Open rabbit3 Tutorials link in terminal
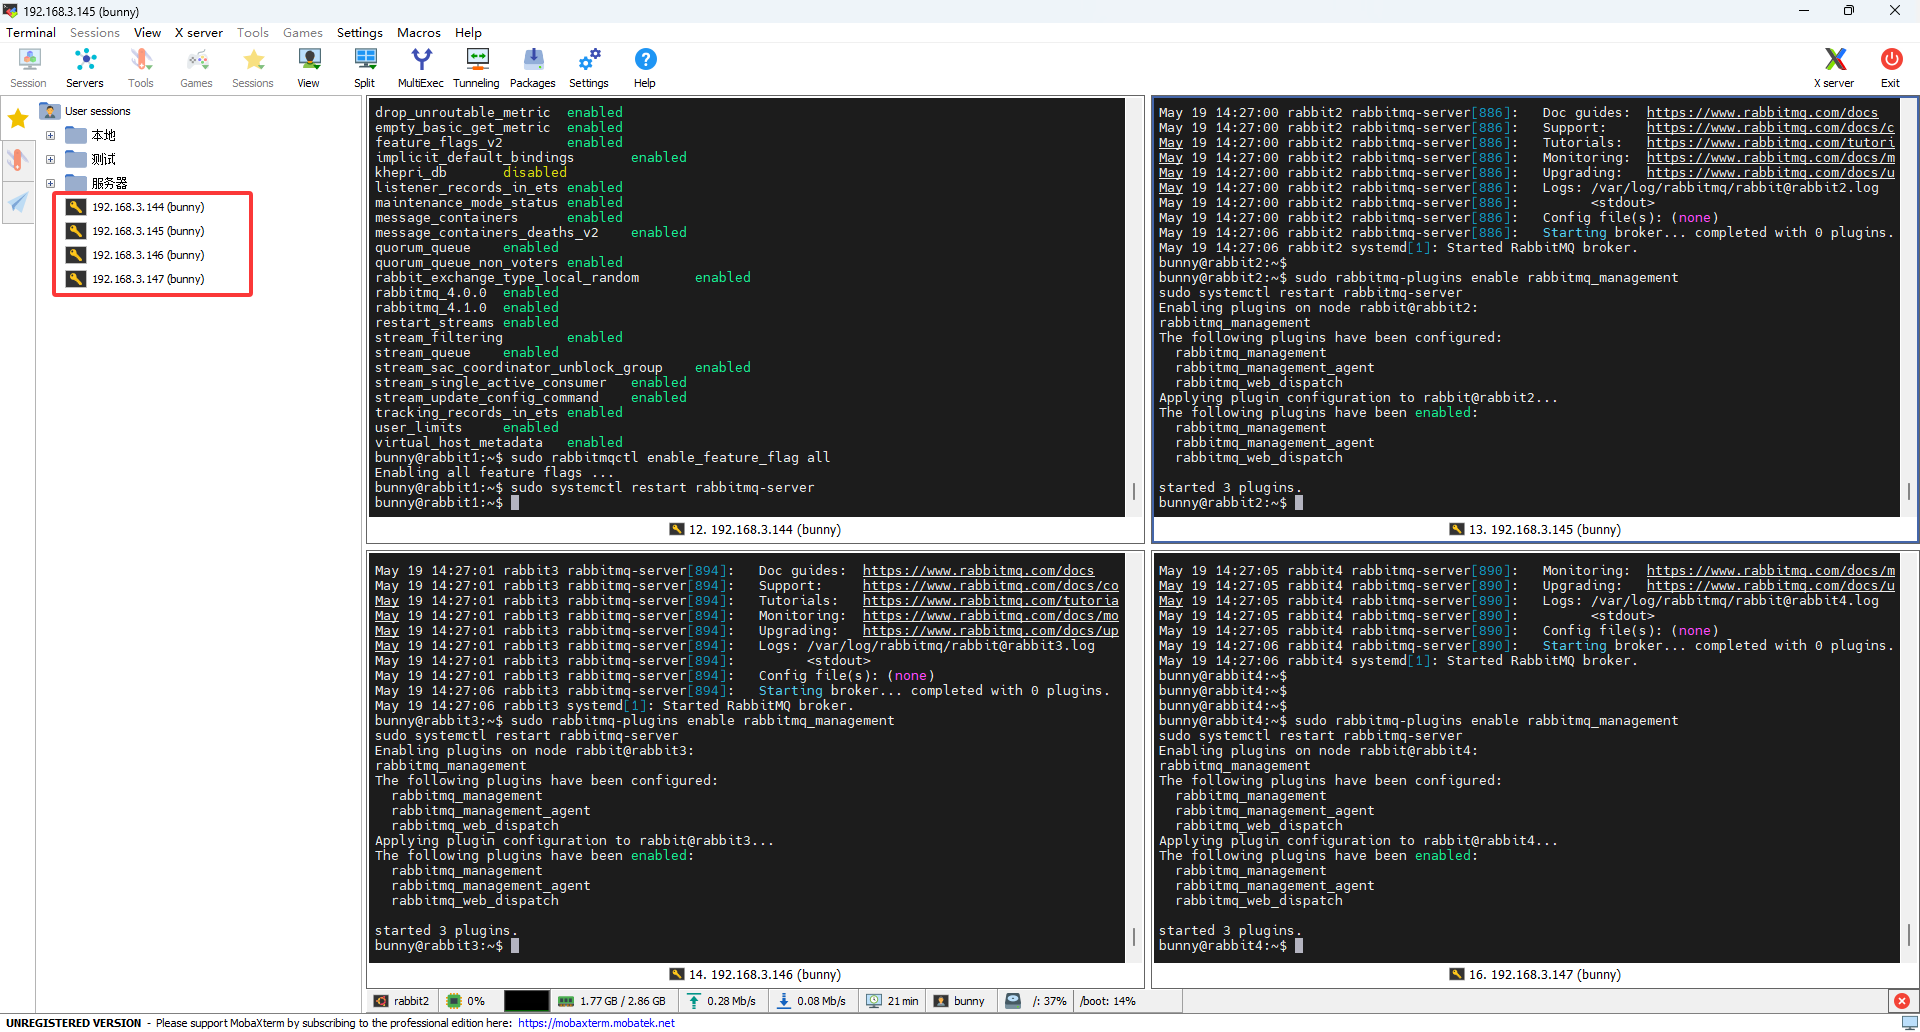 click(x=990, y=600)
